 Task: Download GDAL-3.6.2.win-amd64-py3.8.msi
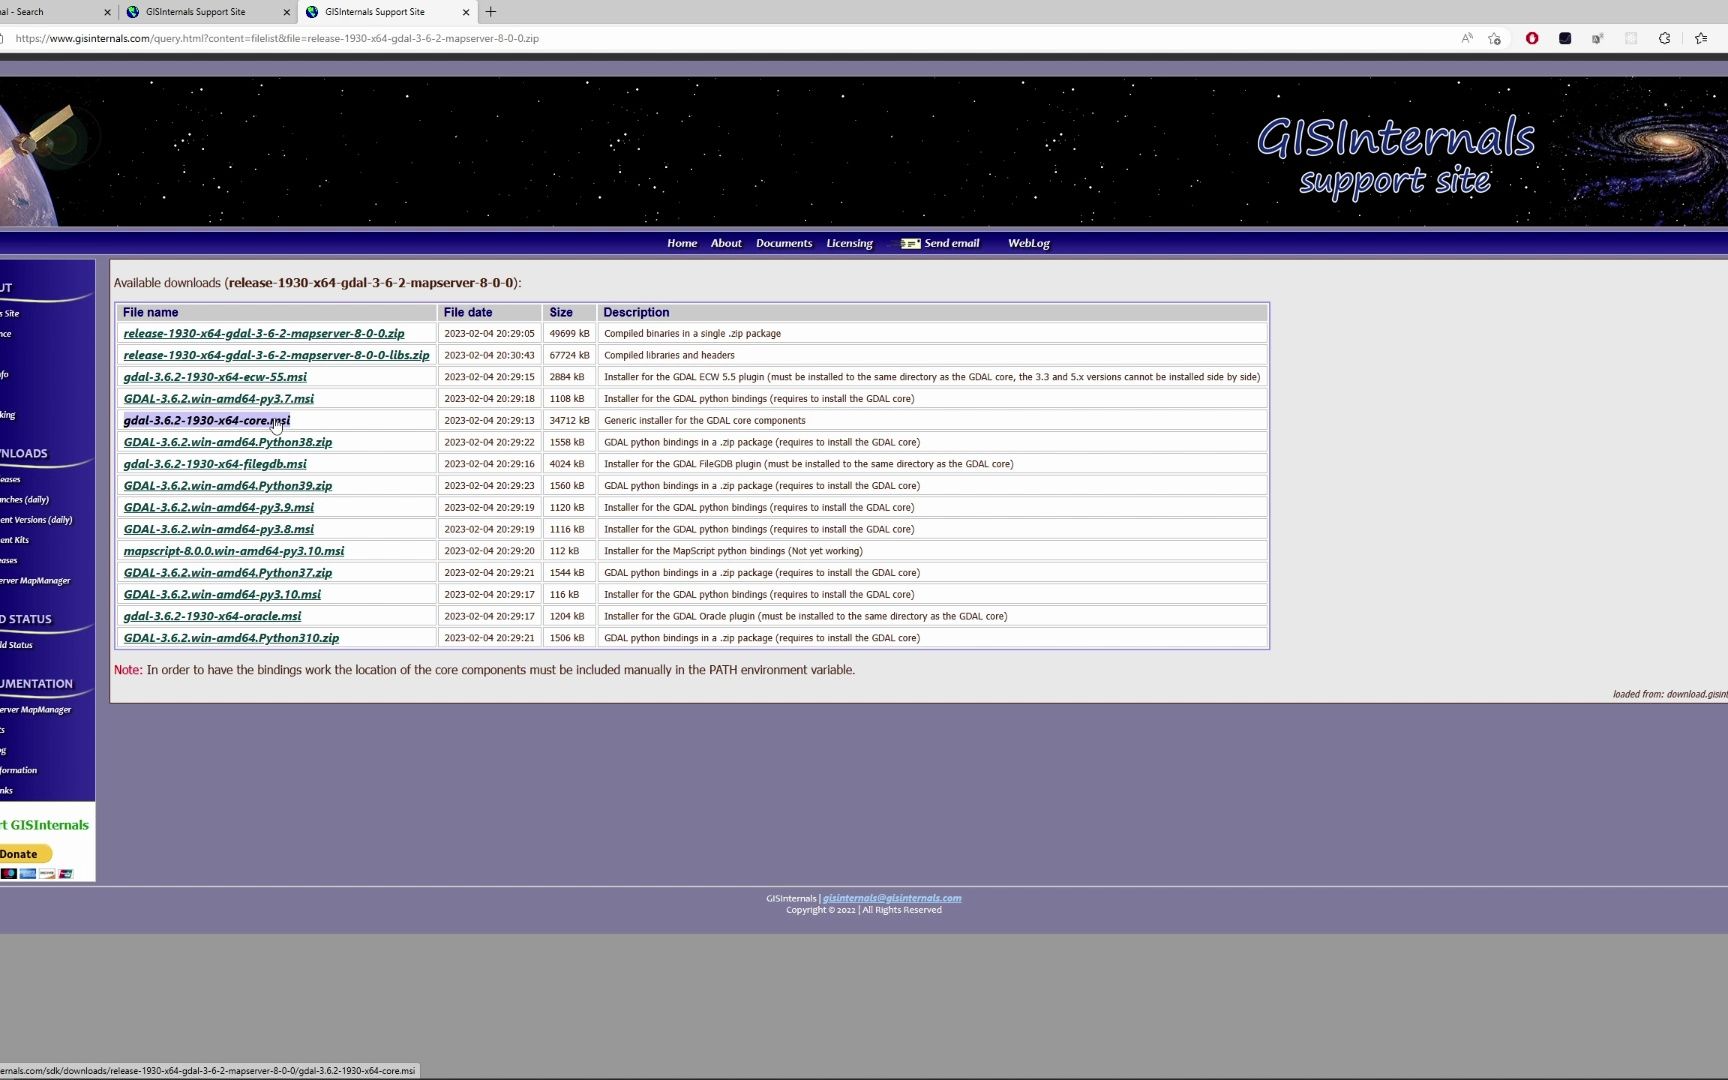click(x=218, y=529)
